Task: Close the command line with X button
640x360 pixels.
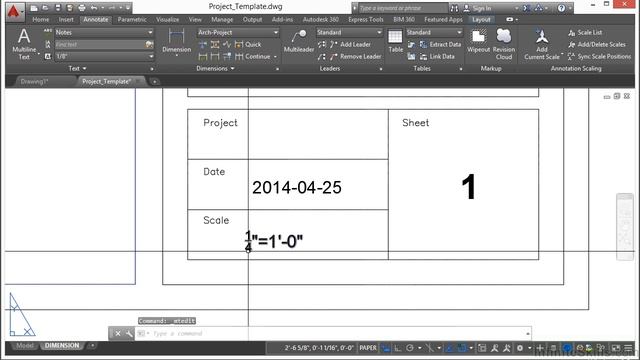Action: pos(117,333)
